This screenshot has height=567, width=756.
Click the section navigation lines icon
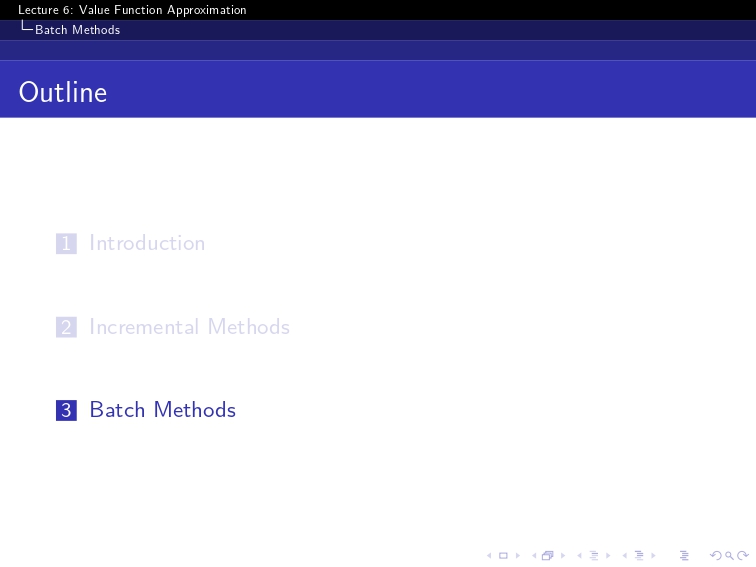click(639, 555)
